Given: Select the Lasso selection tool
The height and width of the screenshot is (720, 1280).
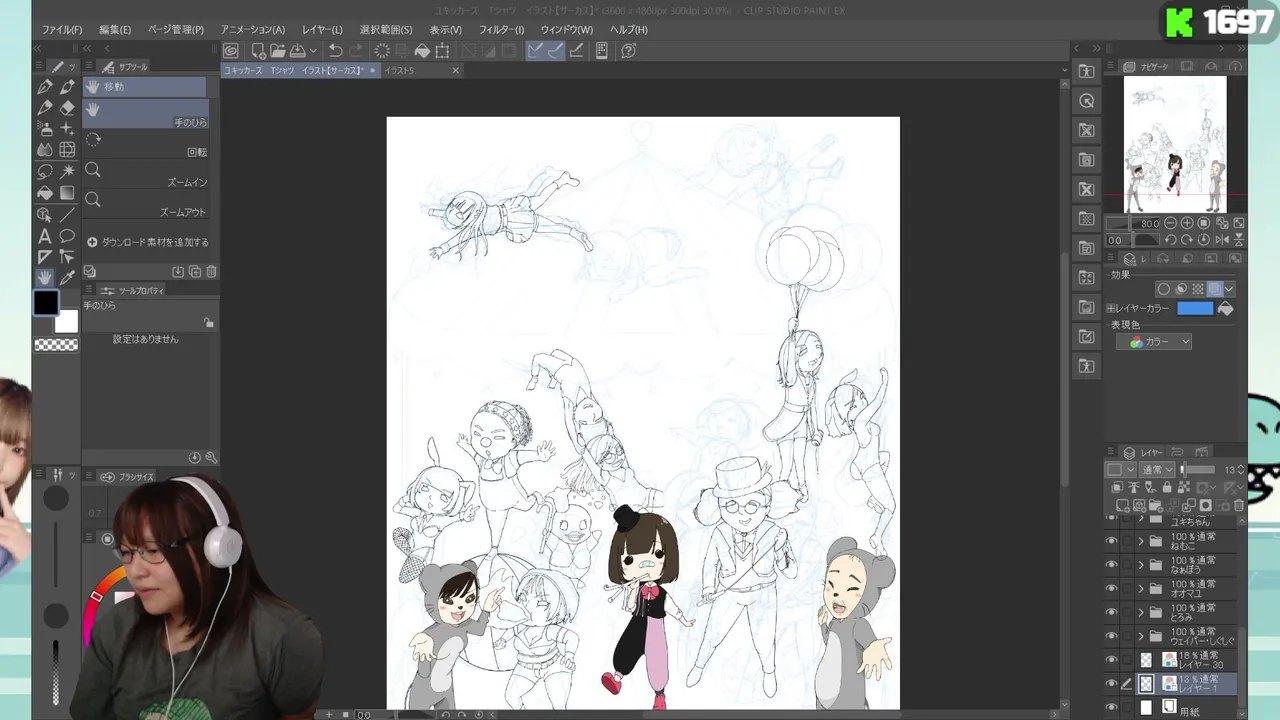Looking at the screenshot, I should point(45,172).
